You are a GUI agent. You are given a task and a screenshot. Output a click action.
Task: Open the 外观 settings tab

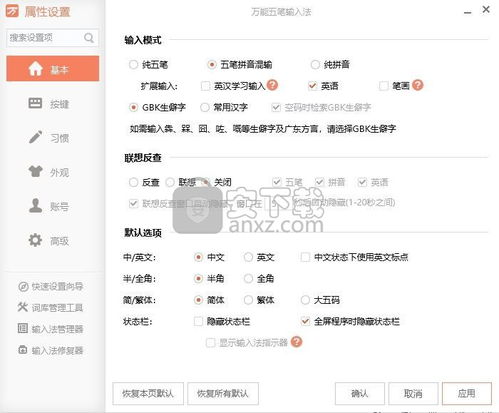click(x=53, y=172)
